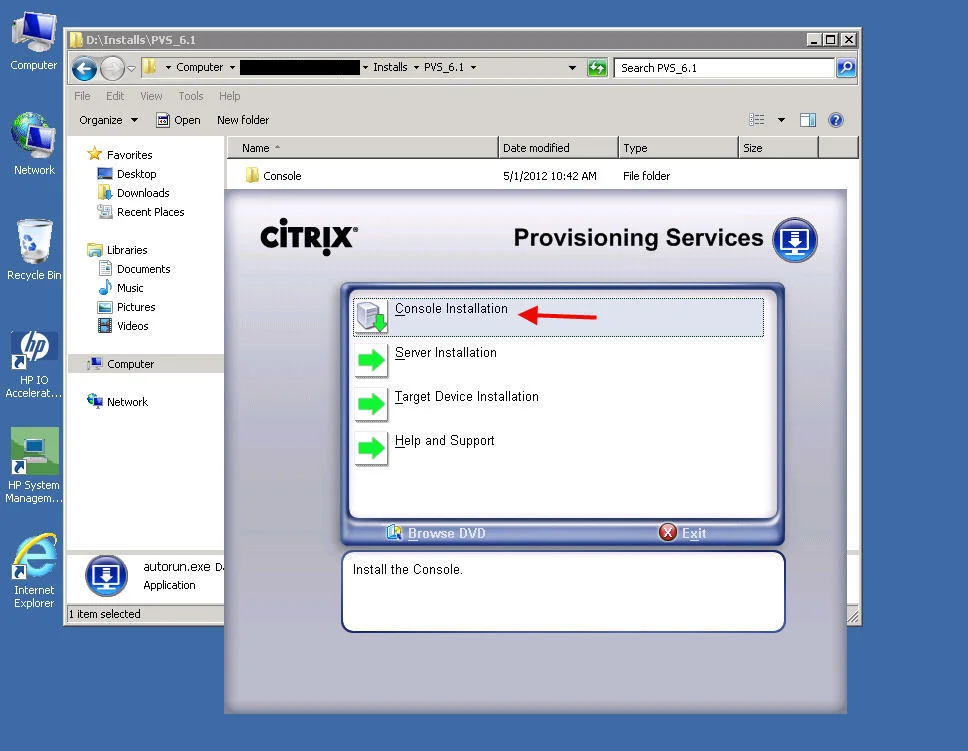
Task: Click the Target Device Installation arrow icon
Action: click(x=372, y=404)
